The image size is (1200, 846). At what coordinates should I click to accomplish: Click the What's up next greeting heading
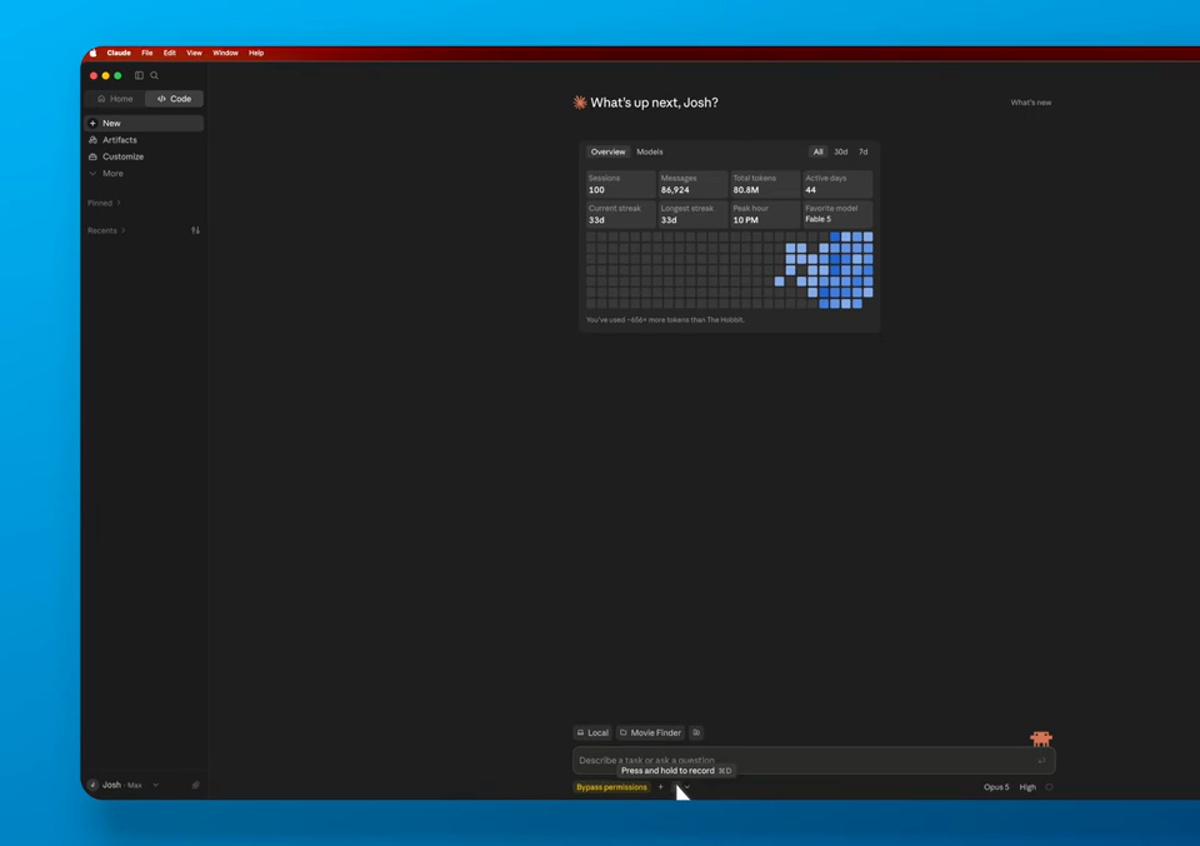point(654,102)
